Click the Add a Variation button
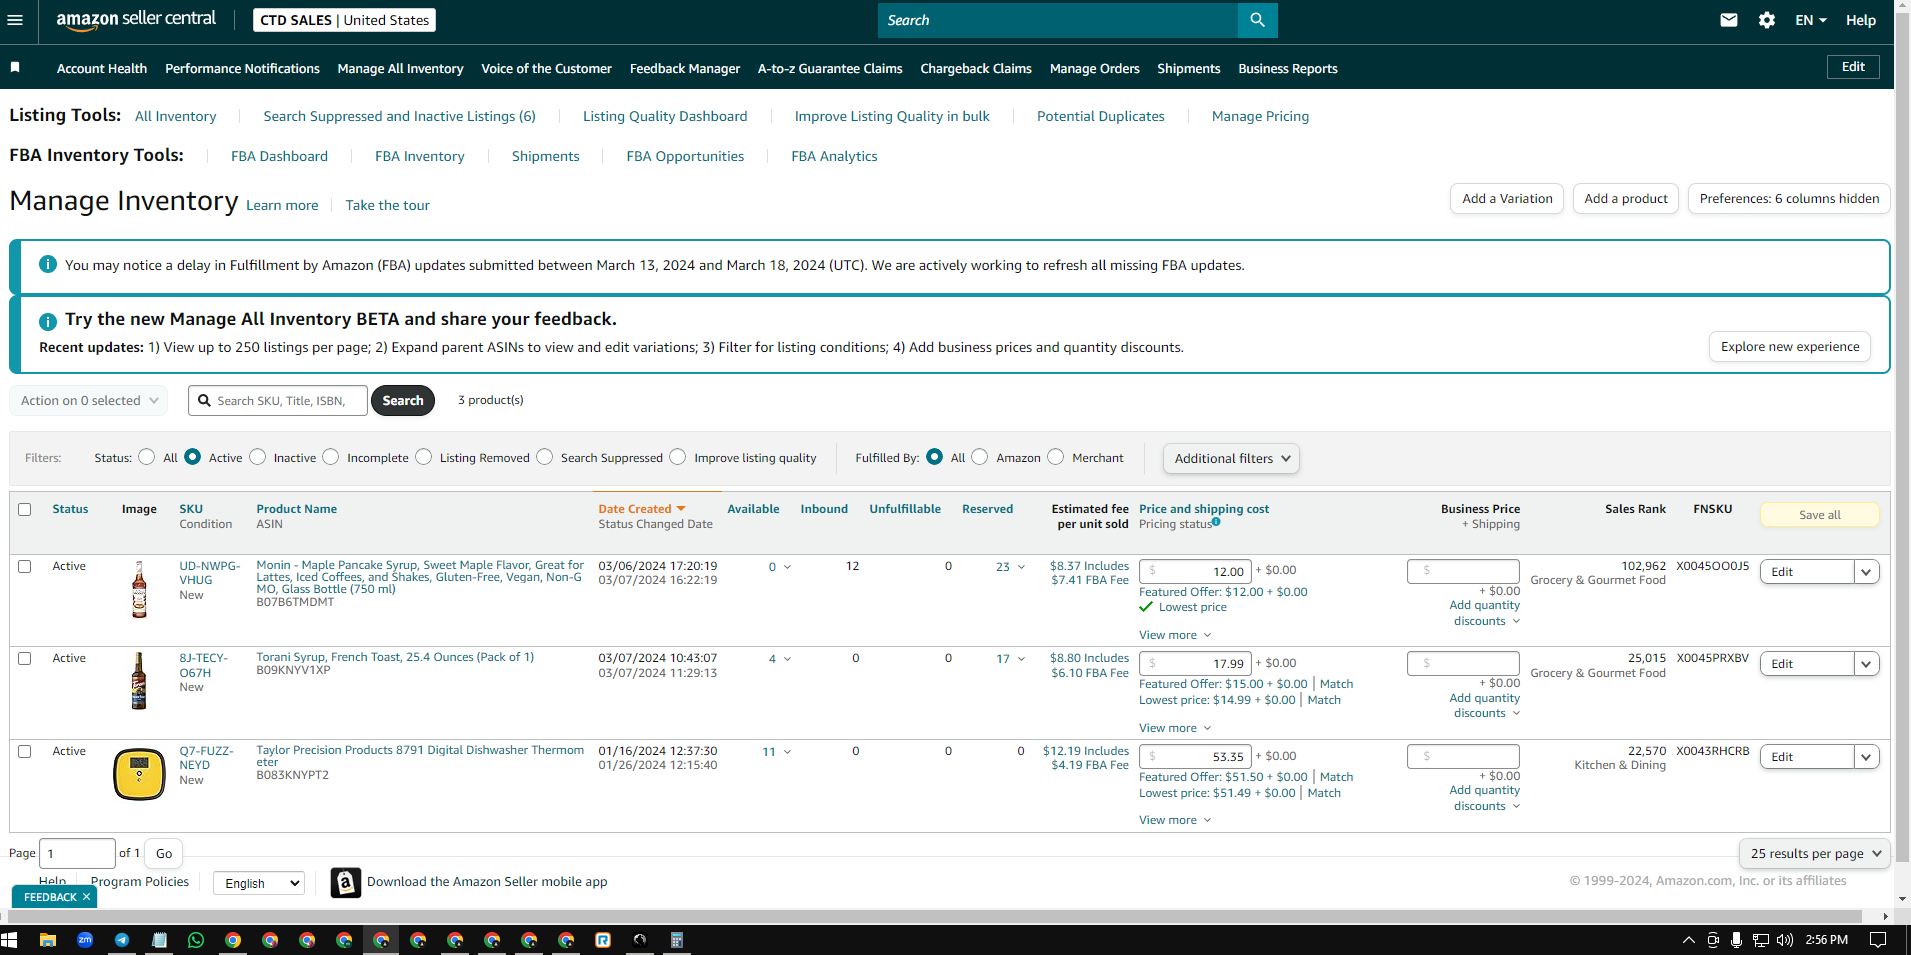The width and height of the screenshot is (1911, 955). [x=1507, y=198]
